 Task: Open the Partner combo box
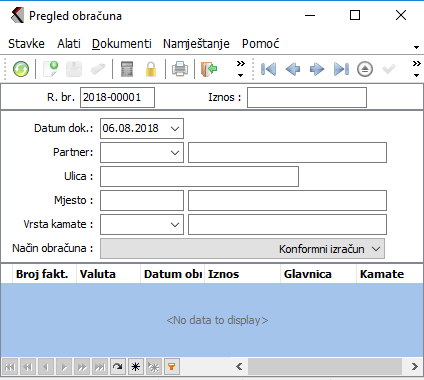click(x=142, y=153)
